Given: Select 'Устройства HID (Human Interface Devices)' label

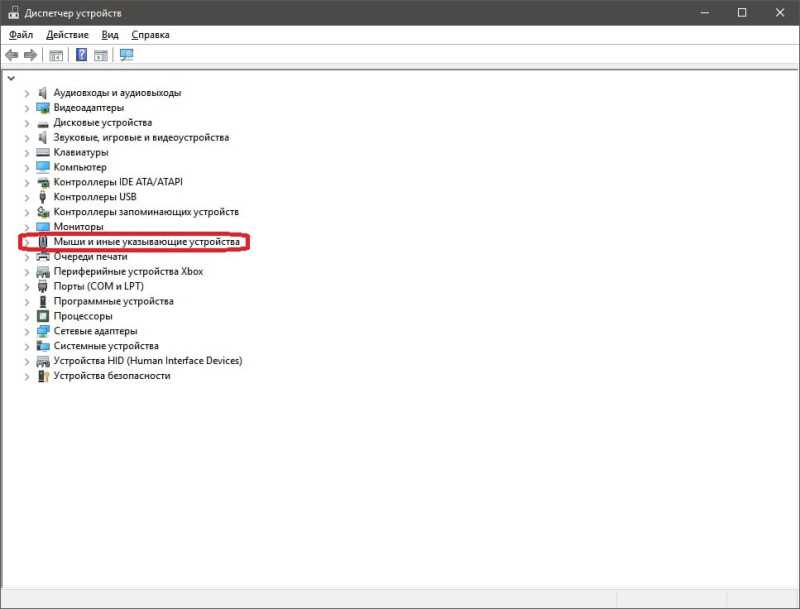Looking at the screenshot, I should 148,361.
